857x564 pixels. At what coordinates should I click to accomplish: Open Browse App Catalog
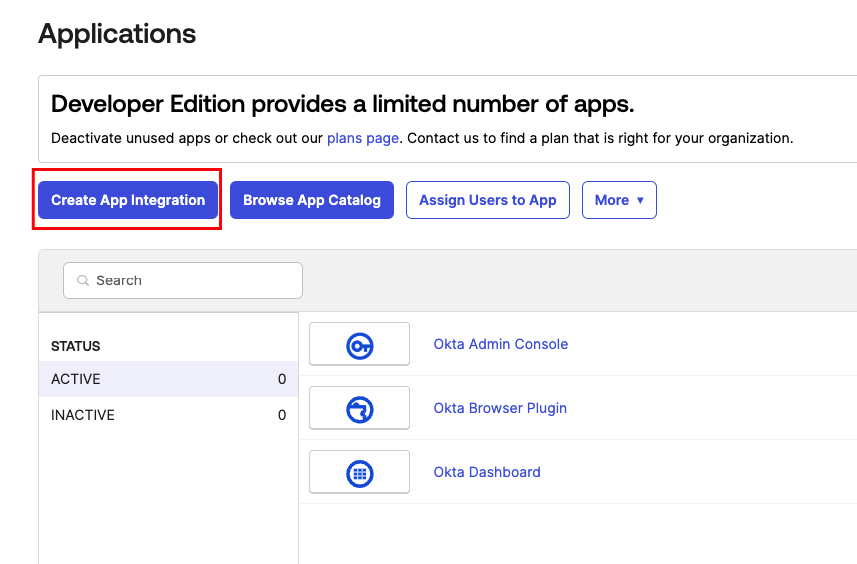[x=312, y=200]
